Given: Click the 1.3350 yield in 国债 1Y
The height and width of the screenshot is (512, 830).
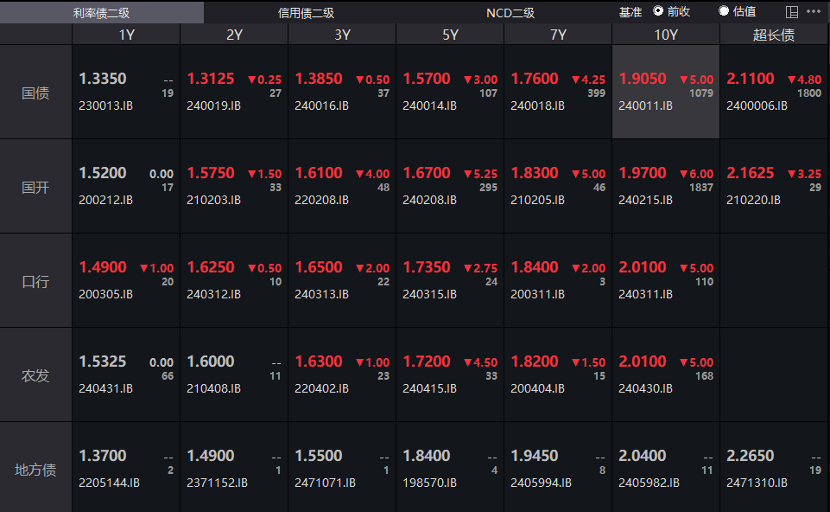Looking at the screenshot, I should 103,78.
